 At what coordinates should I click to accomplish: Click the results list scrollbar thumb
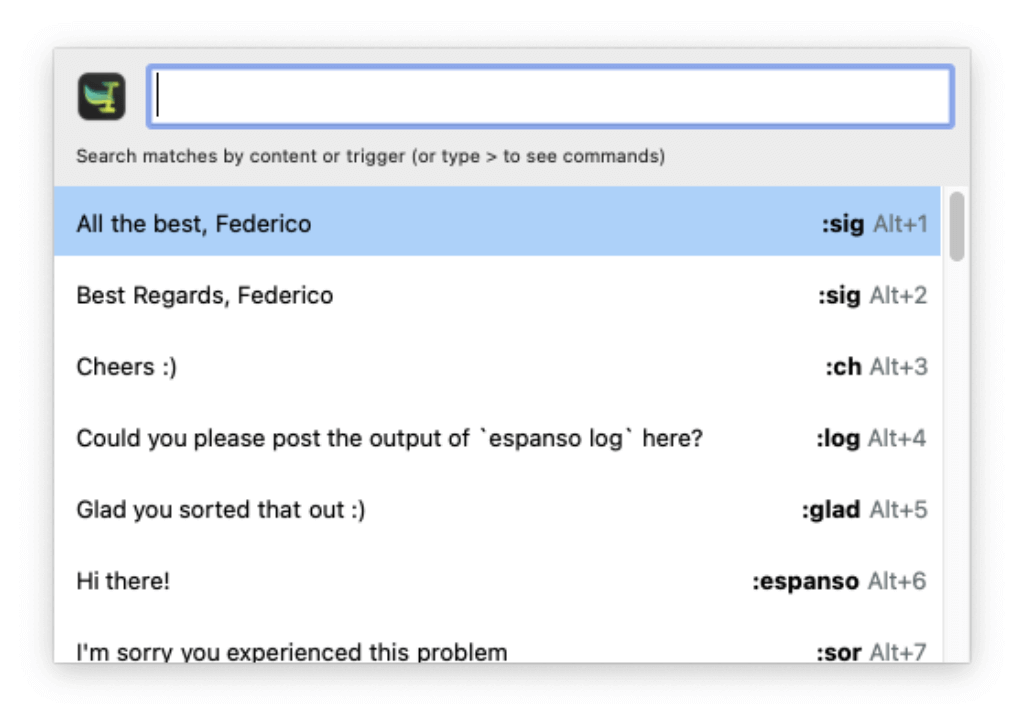[957, 227]
